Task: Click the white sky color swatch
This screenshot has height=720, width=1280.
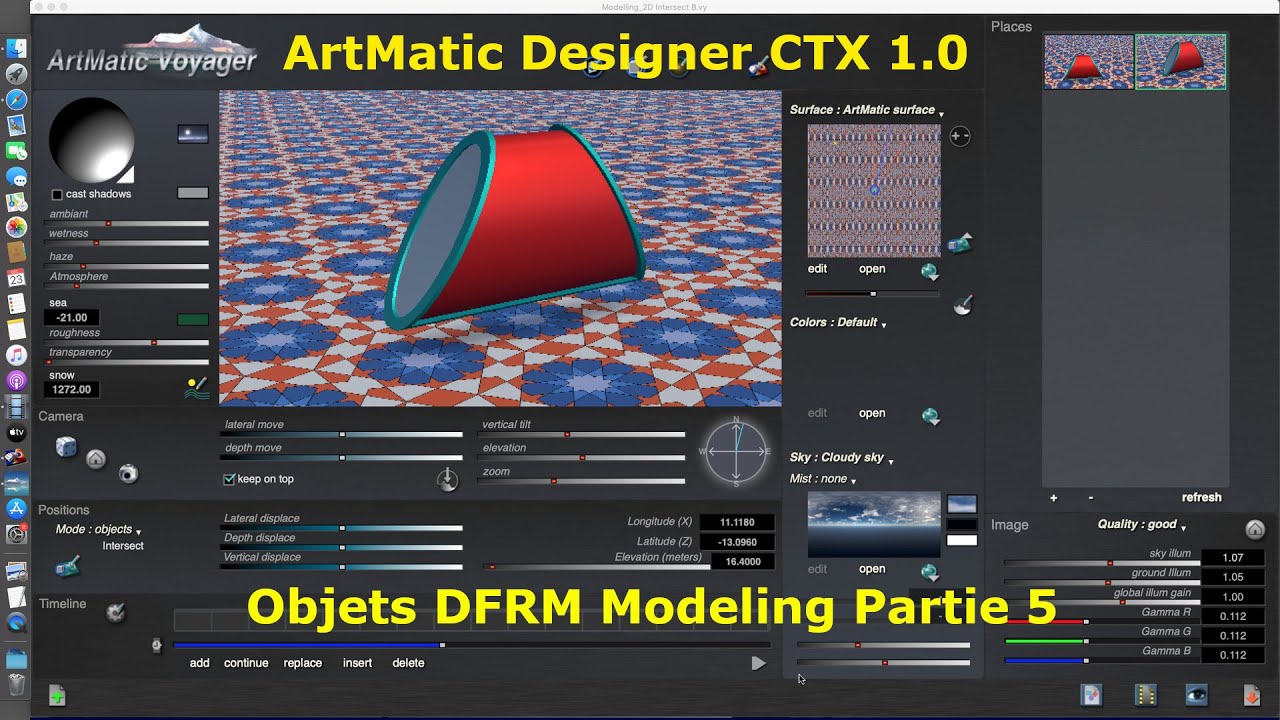Action: pos(962,541)
